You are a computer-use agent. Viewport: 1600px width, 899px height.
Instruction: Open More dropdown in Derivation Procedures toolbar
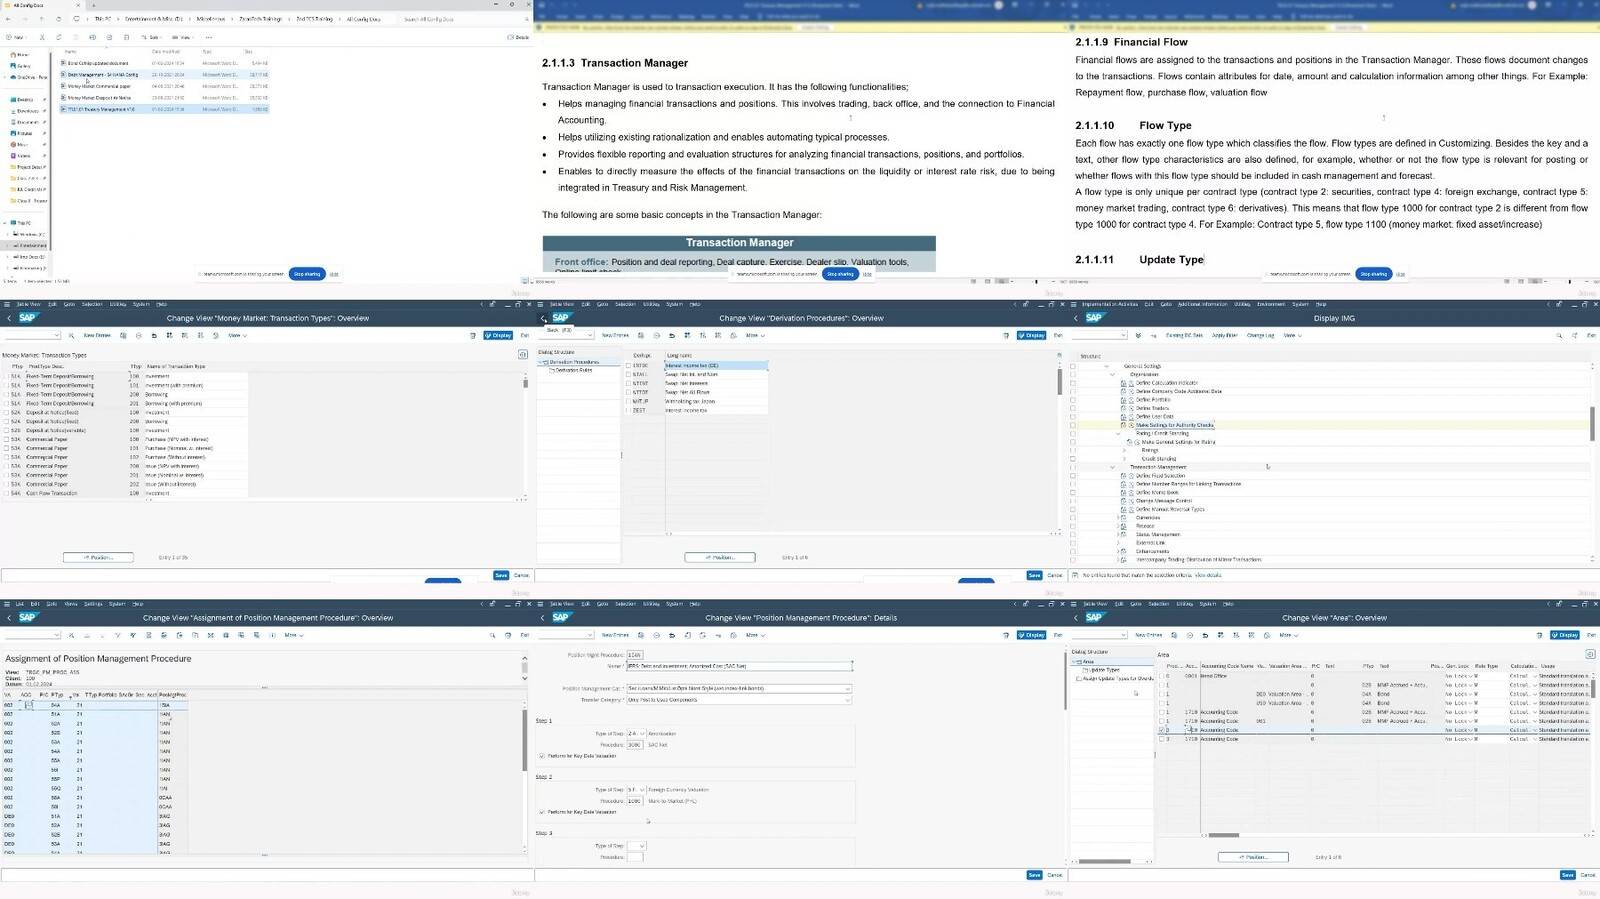coord(755,336)
